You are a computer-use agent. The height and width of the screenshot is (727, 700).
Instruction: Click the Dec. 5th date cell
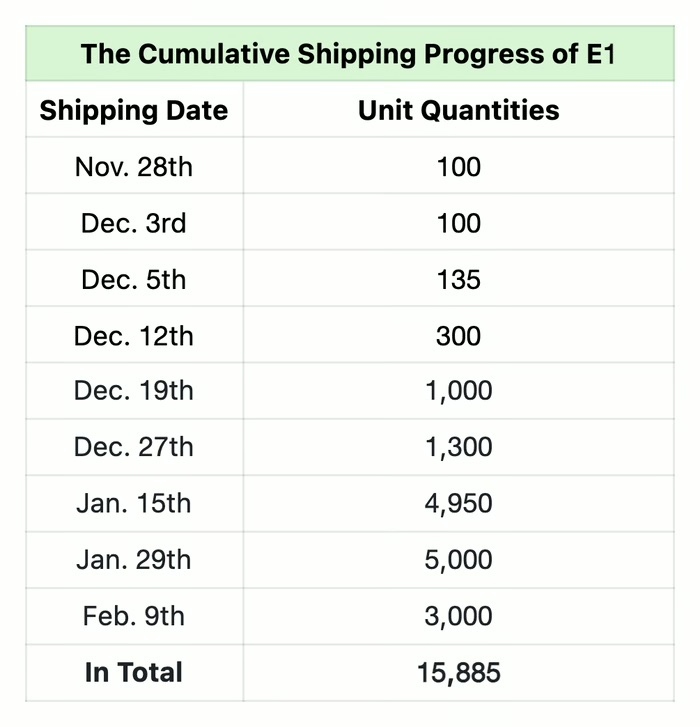(134, 278)
